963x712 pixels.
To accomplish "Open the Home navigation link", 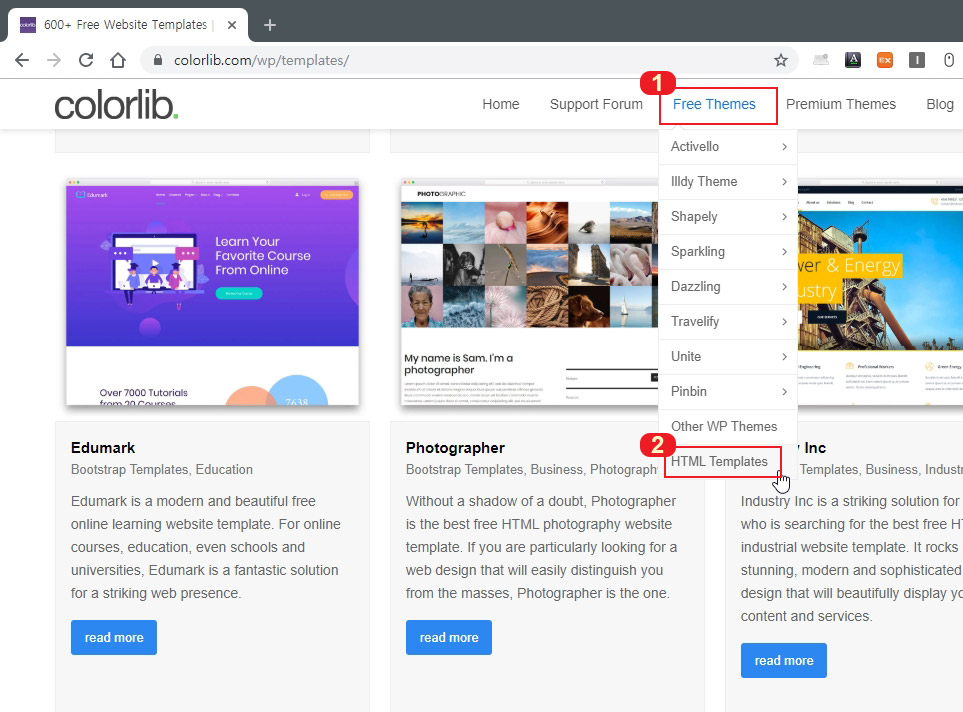I will [x=501, y=104].
